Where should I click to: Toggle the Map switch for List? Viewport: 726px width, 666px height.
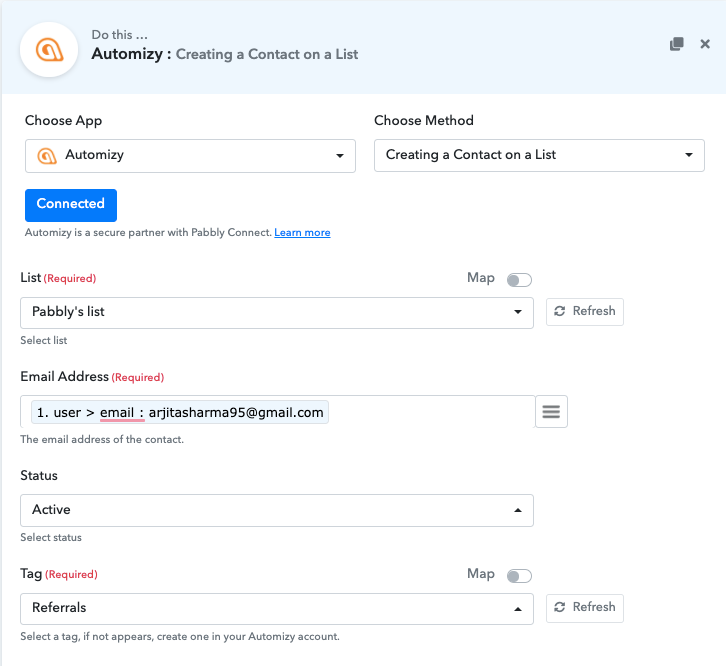519,280
